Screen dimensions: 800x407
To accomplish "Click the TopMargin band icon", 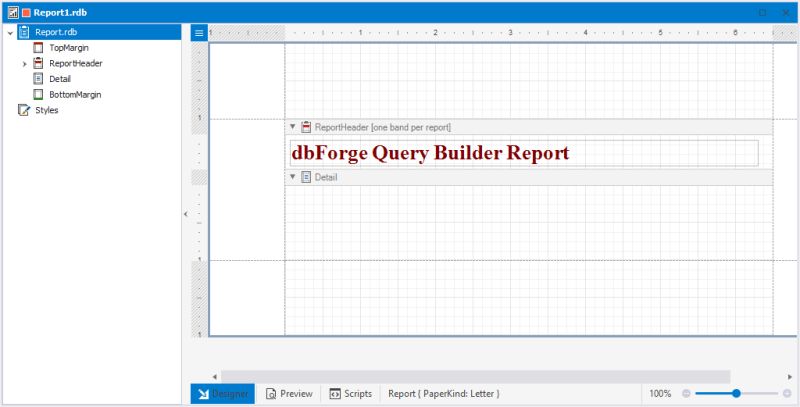I will pyautogui.click(x=38, y=48).
